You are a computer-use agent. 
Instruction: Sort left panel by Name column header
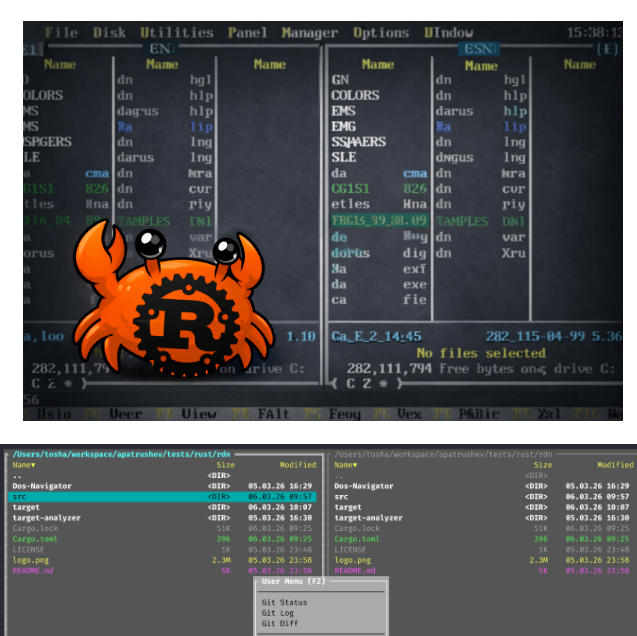24,465
